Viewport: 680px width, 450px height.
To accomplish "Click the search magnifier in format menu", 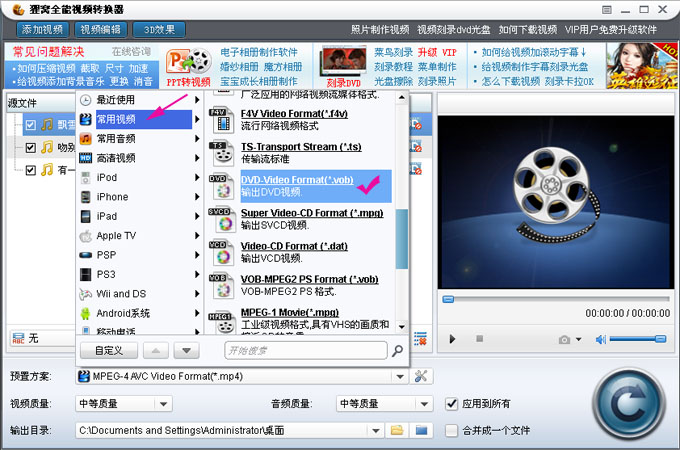I will (397, 351).
